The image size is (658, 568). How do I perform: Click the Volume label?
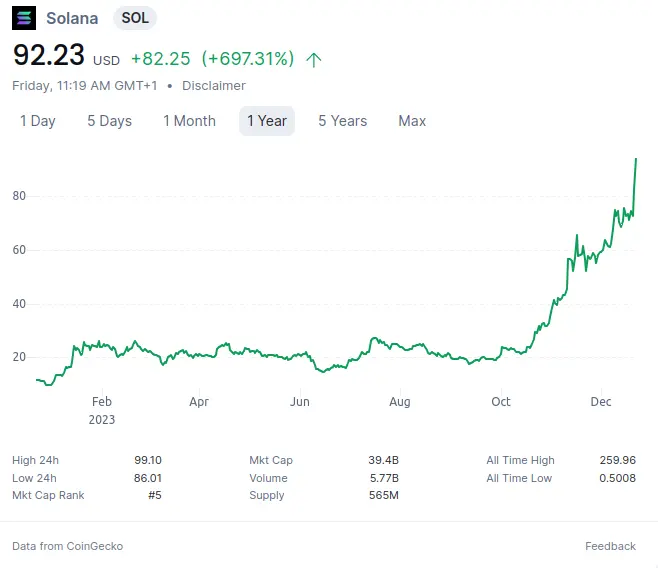point(268,478)
